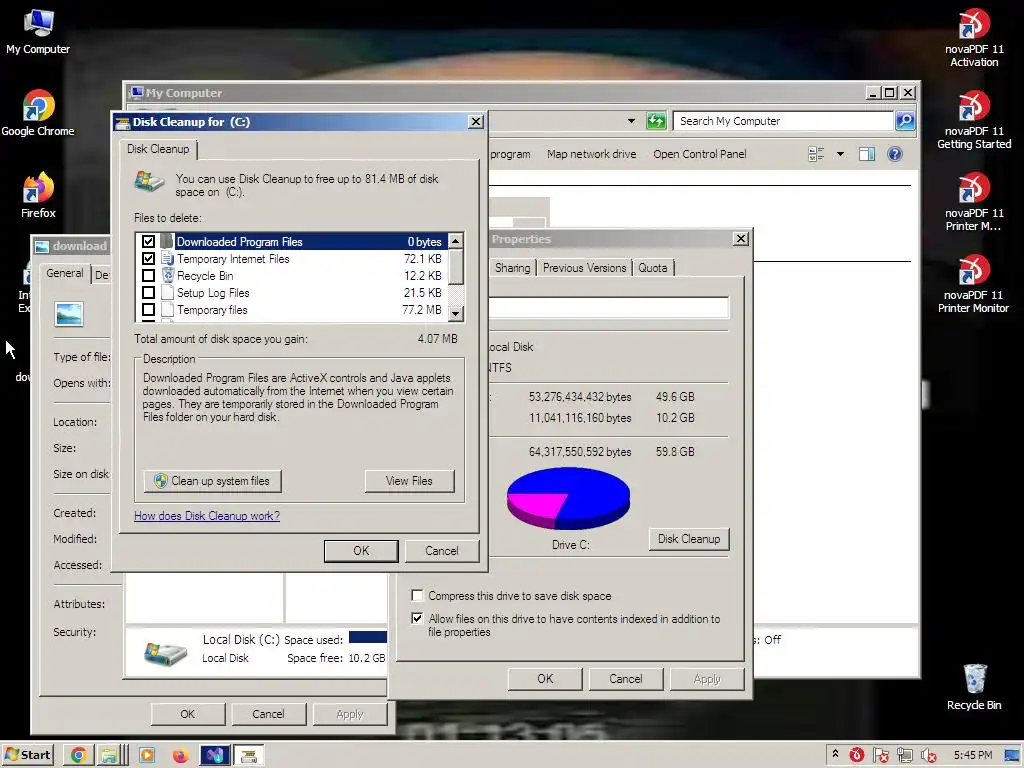Click the drive label text field in Properties
This screenshot has width=1024, height=768.
tap(609, 308)
